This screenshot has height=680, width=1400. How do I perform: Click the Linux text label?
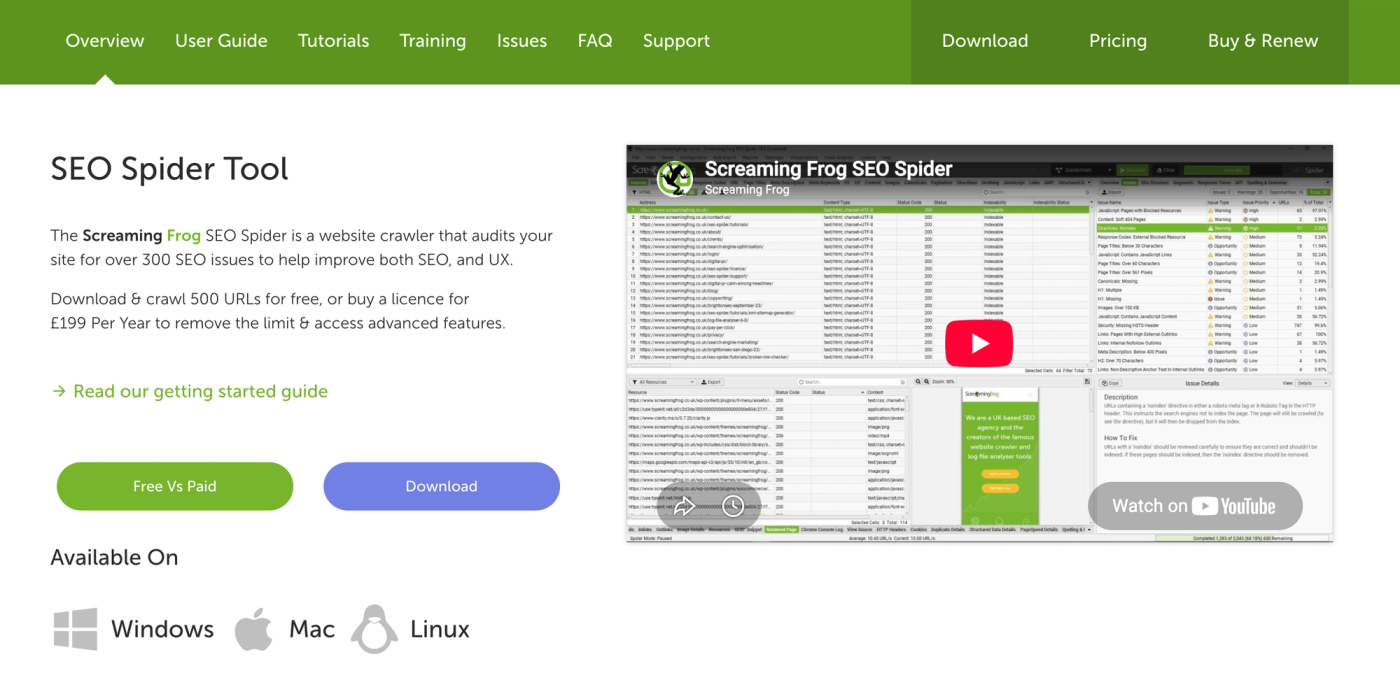pos(440,629)
